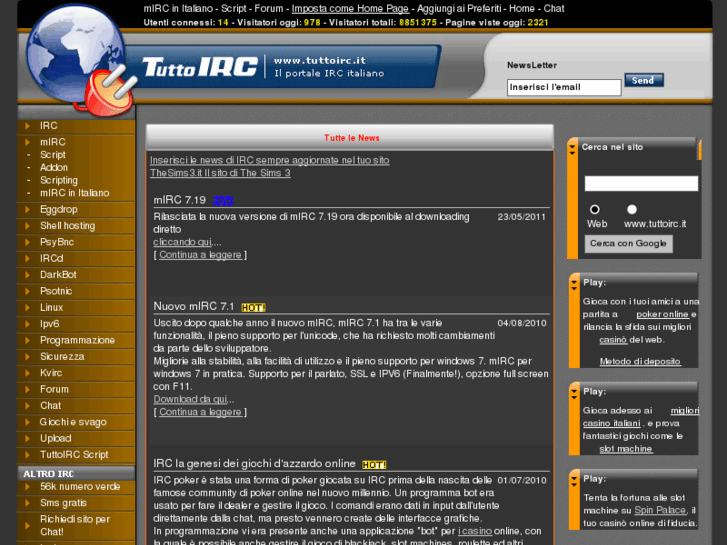Screen dimensions: 727x545
Task: Click the arrow icon next to Linux
Action: (x=27, y=308)
